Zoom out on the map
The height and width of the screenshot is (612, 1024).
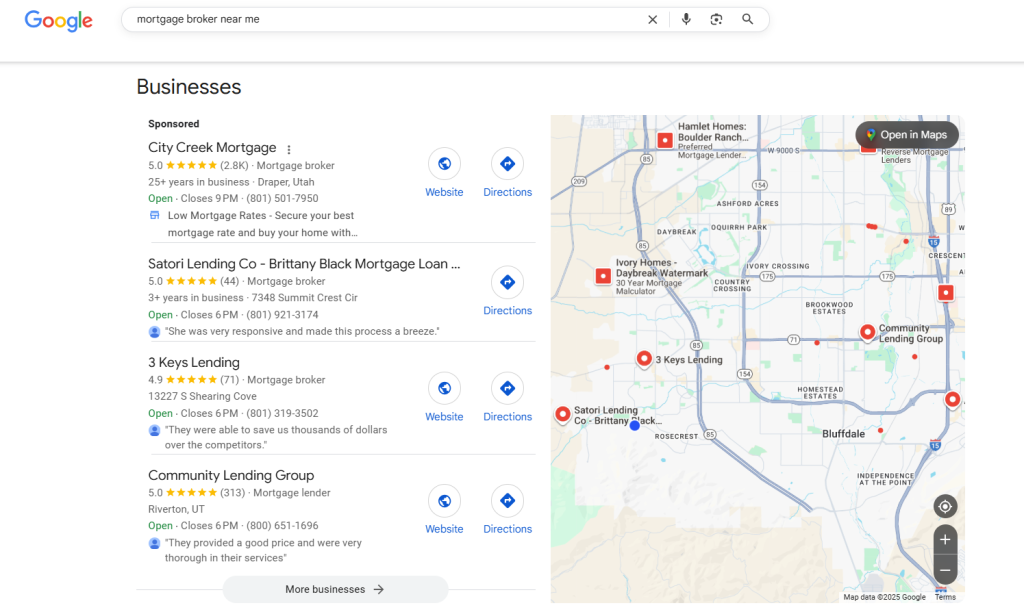(x=945, y=570)
